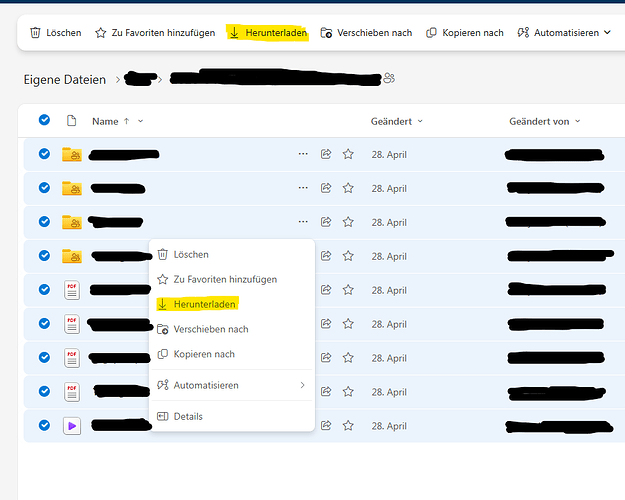Uncheck the second folder row checkbox
Viewport: 625px width, 500px height.
click(44, 187)
